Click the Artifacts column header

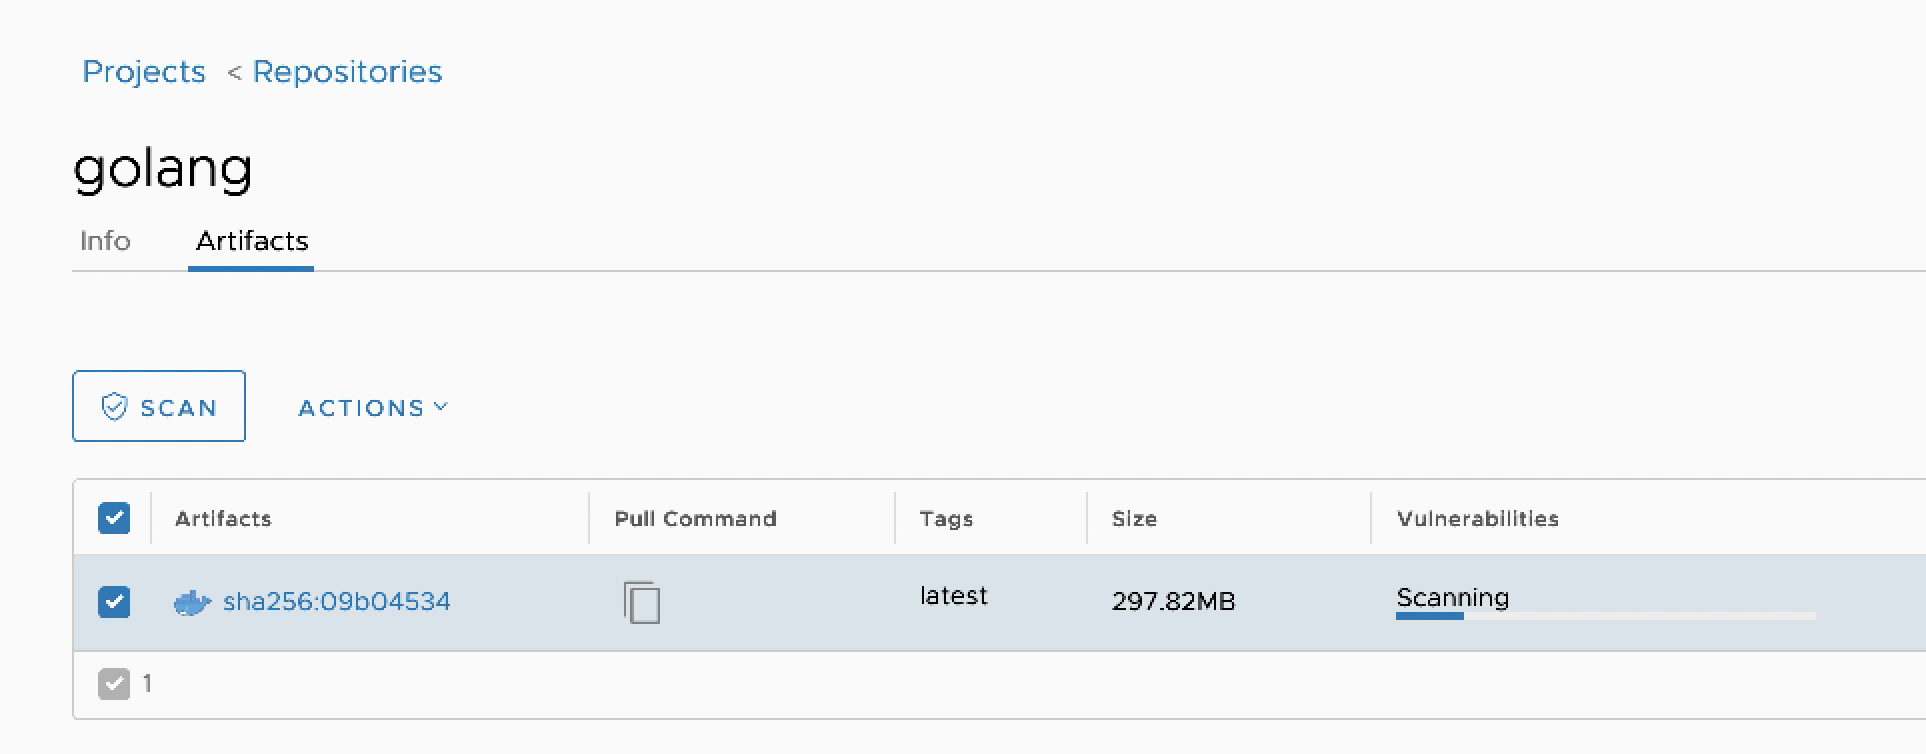223,519
